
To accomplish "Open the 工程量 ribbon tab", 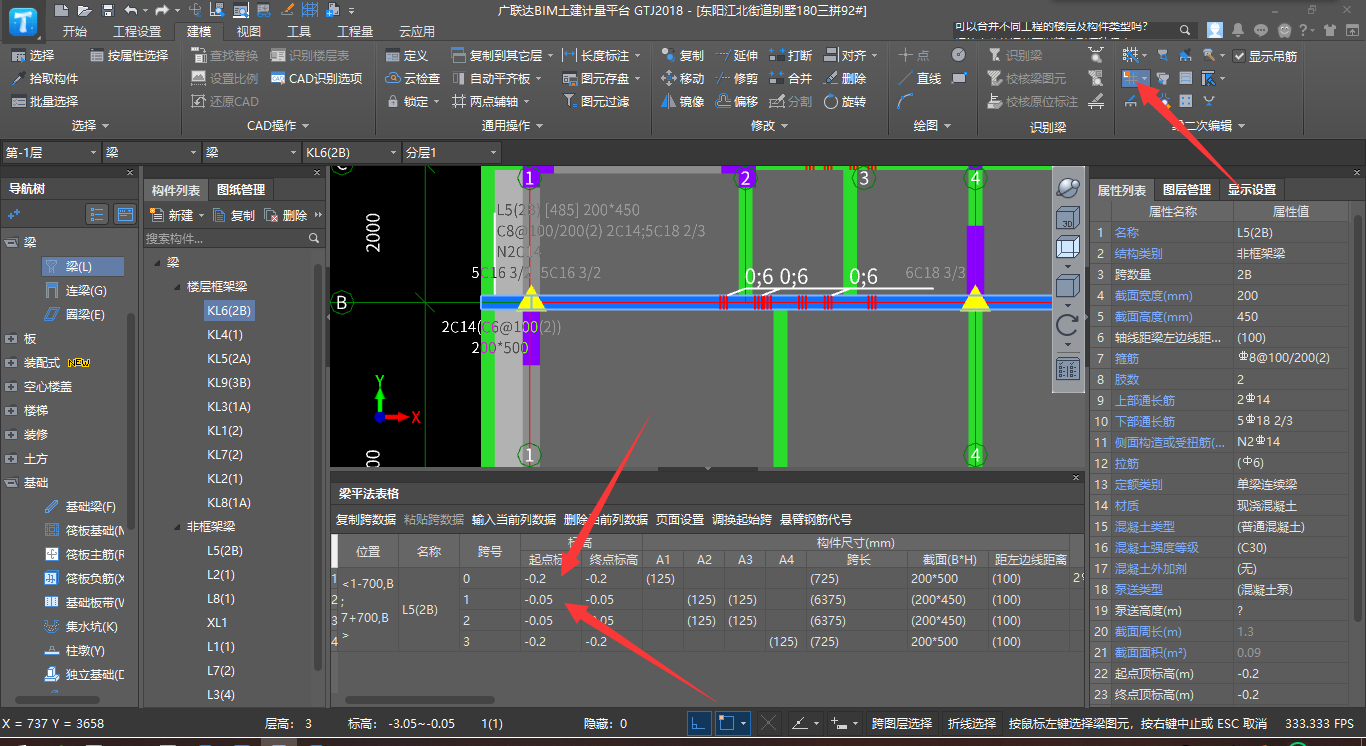I will click(355, 31).
